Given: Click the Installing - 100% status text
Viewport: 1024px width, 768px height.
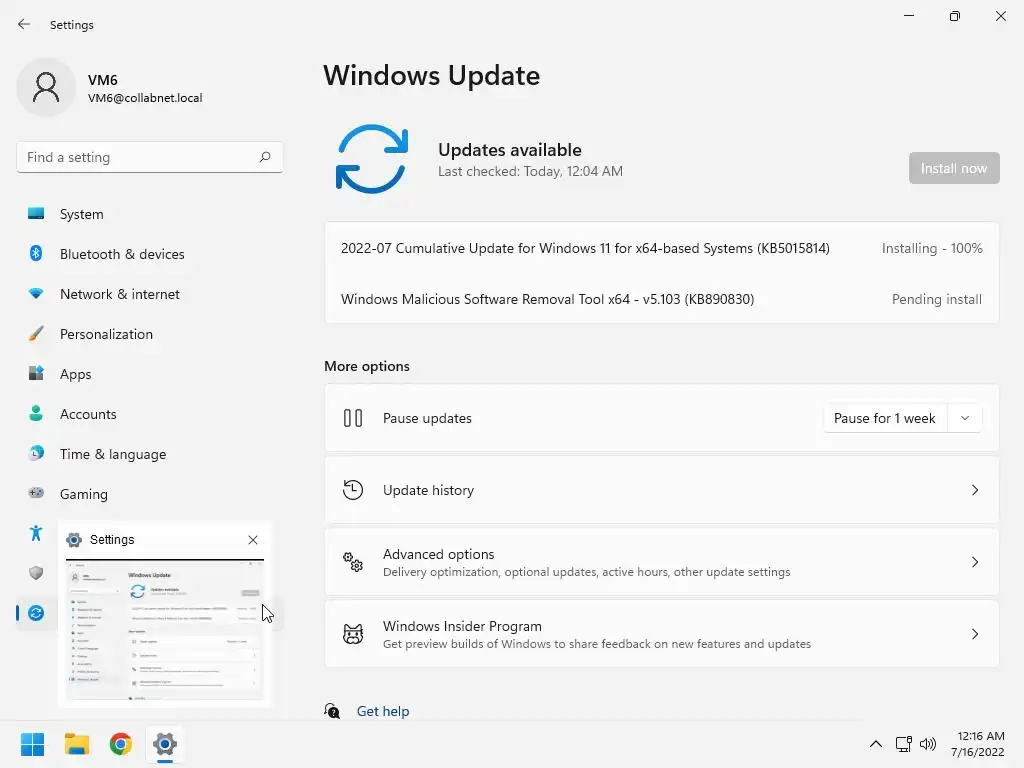Looking at the screenshot, I should point(932,248).
